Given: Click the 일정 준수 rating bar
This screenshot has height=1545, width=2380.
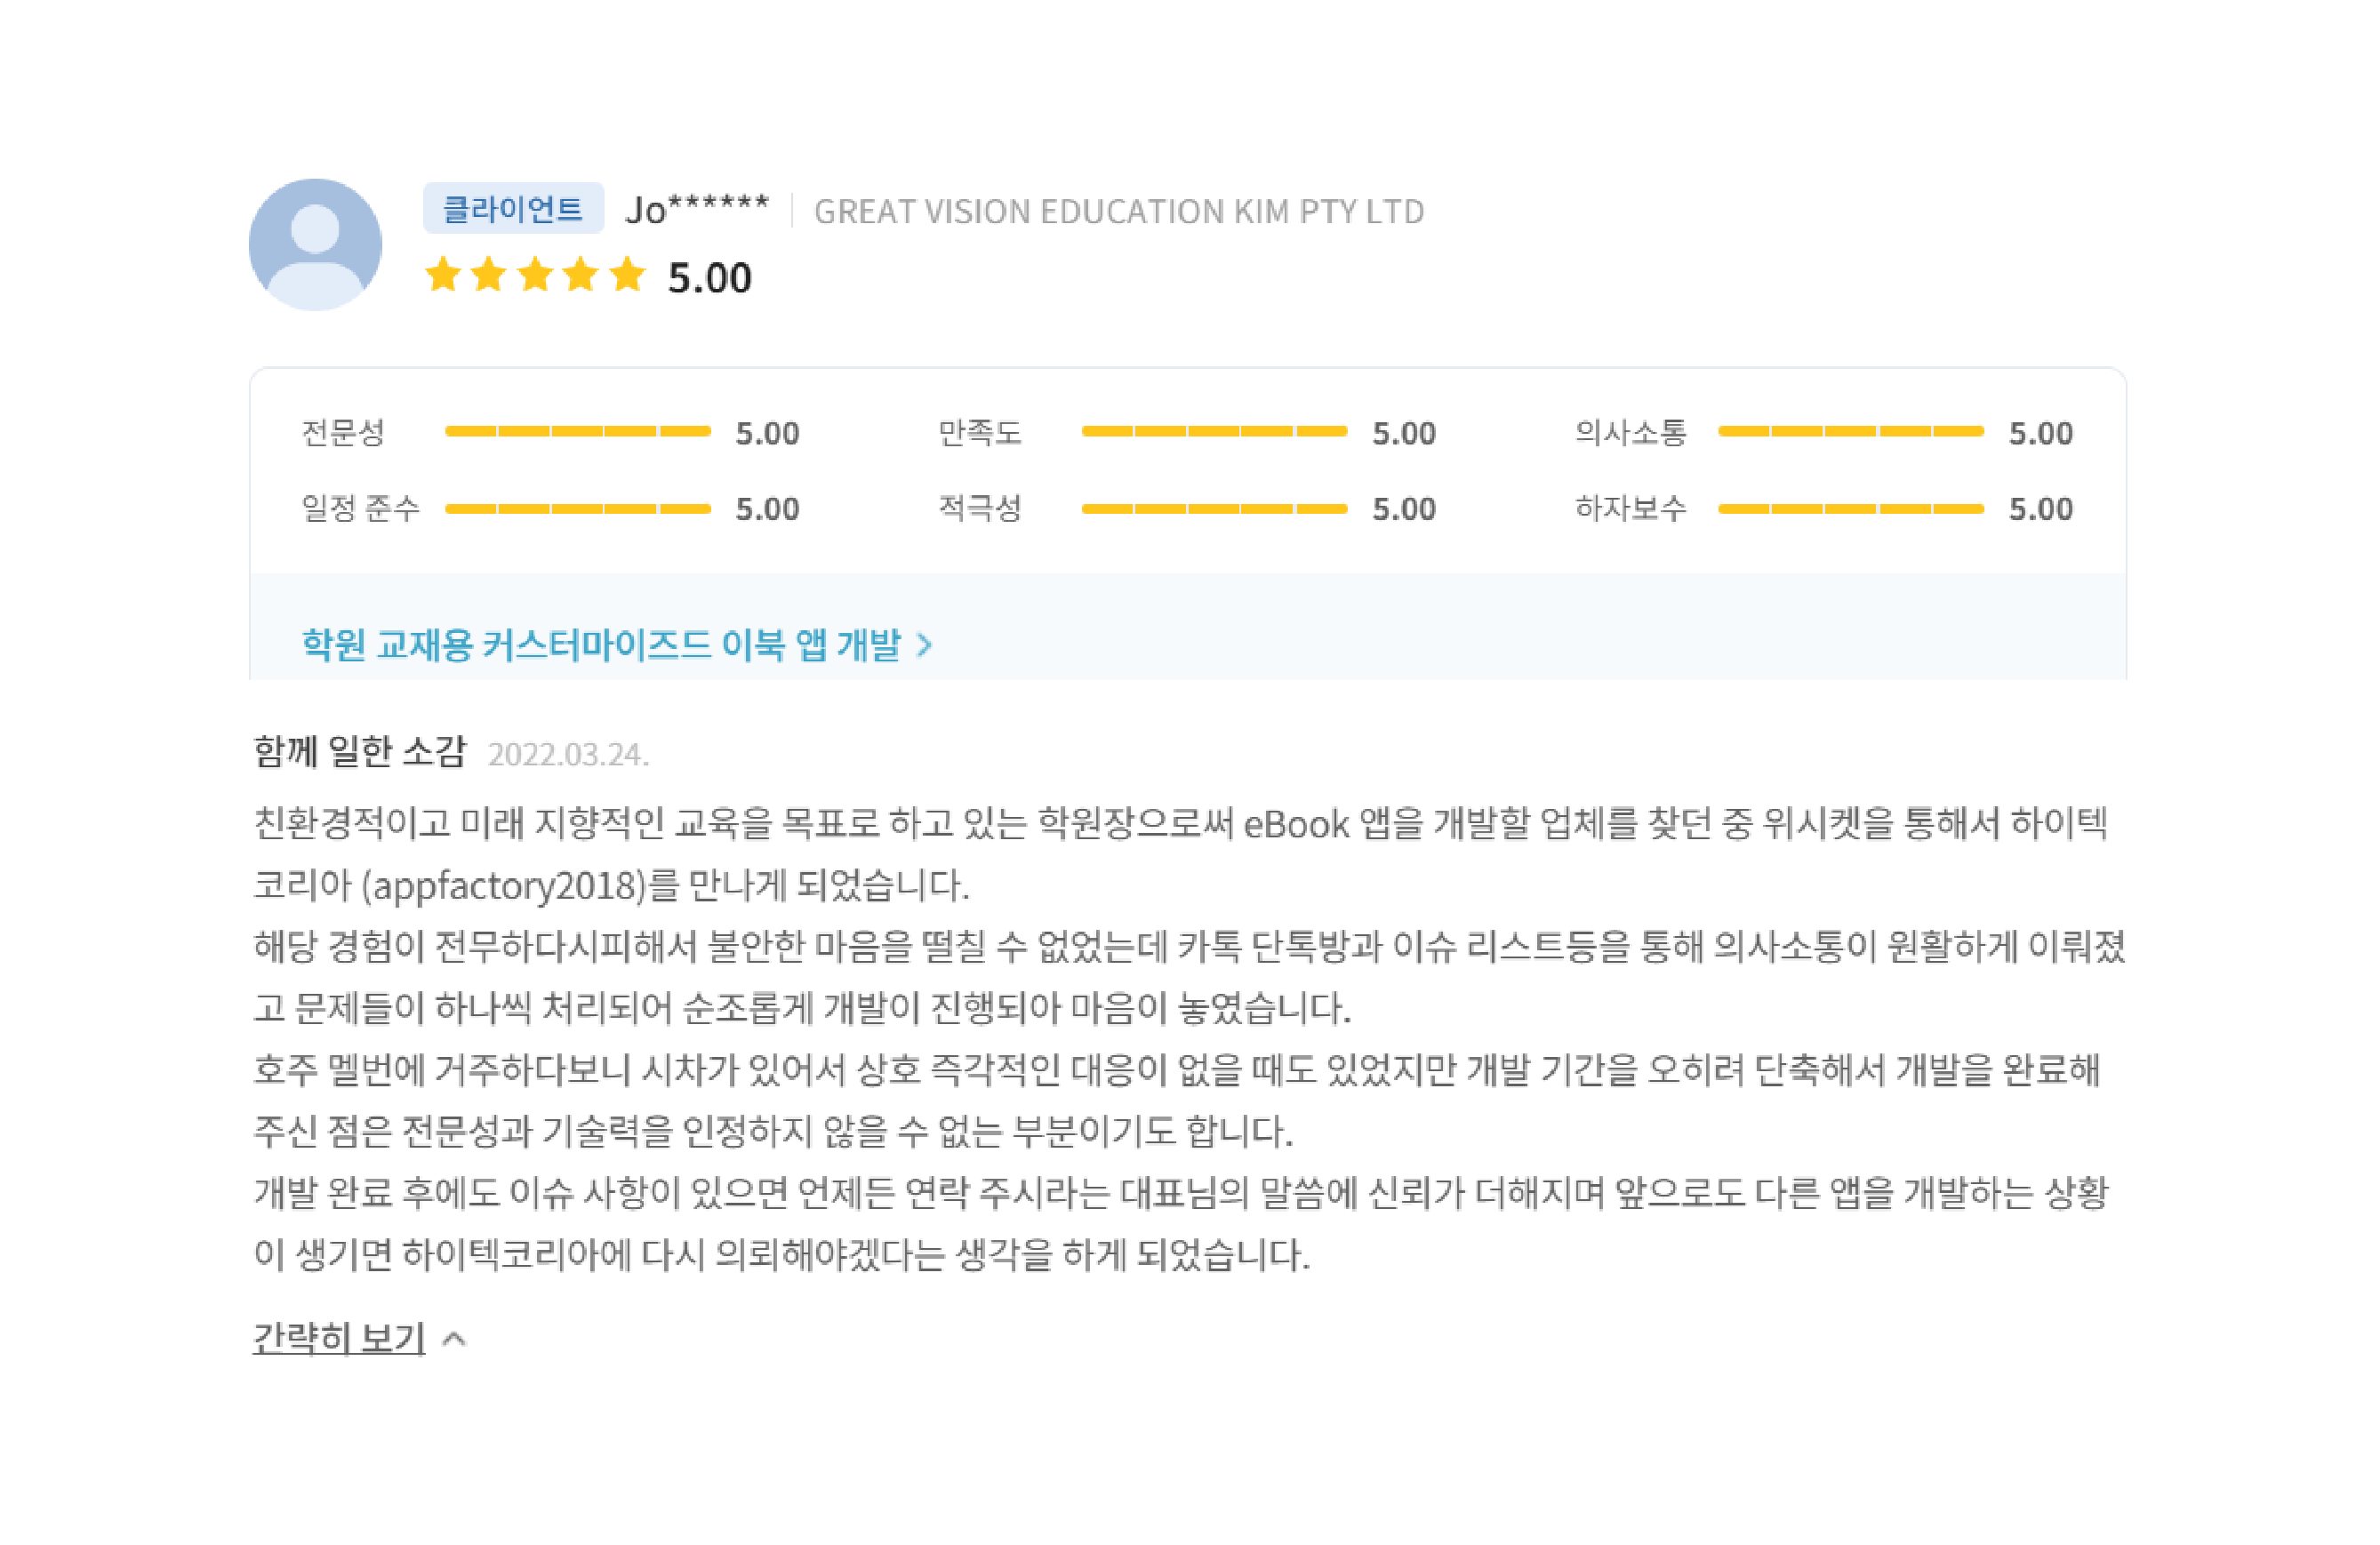Looking at the screenshot, I should click(578, 509).
